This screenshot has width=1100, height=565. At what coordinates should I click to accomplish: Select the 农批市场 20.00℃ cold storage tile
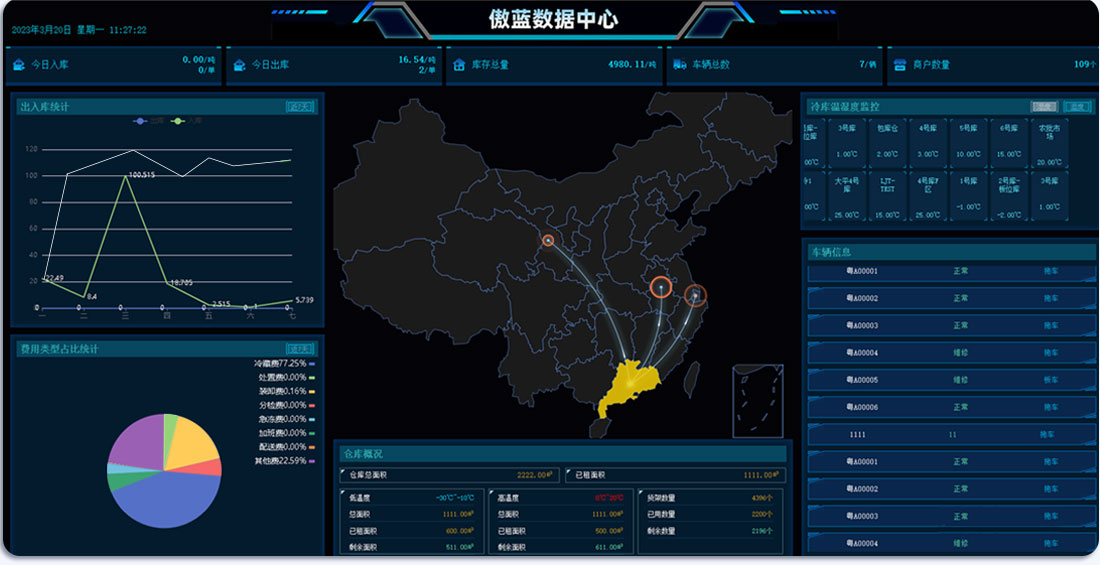coord(1048,144)
